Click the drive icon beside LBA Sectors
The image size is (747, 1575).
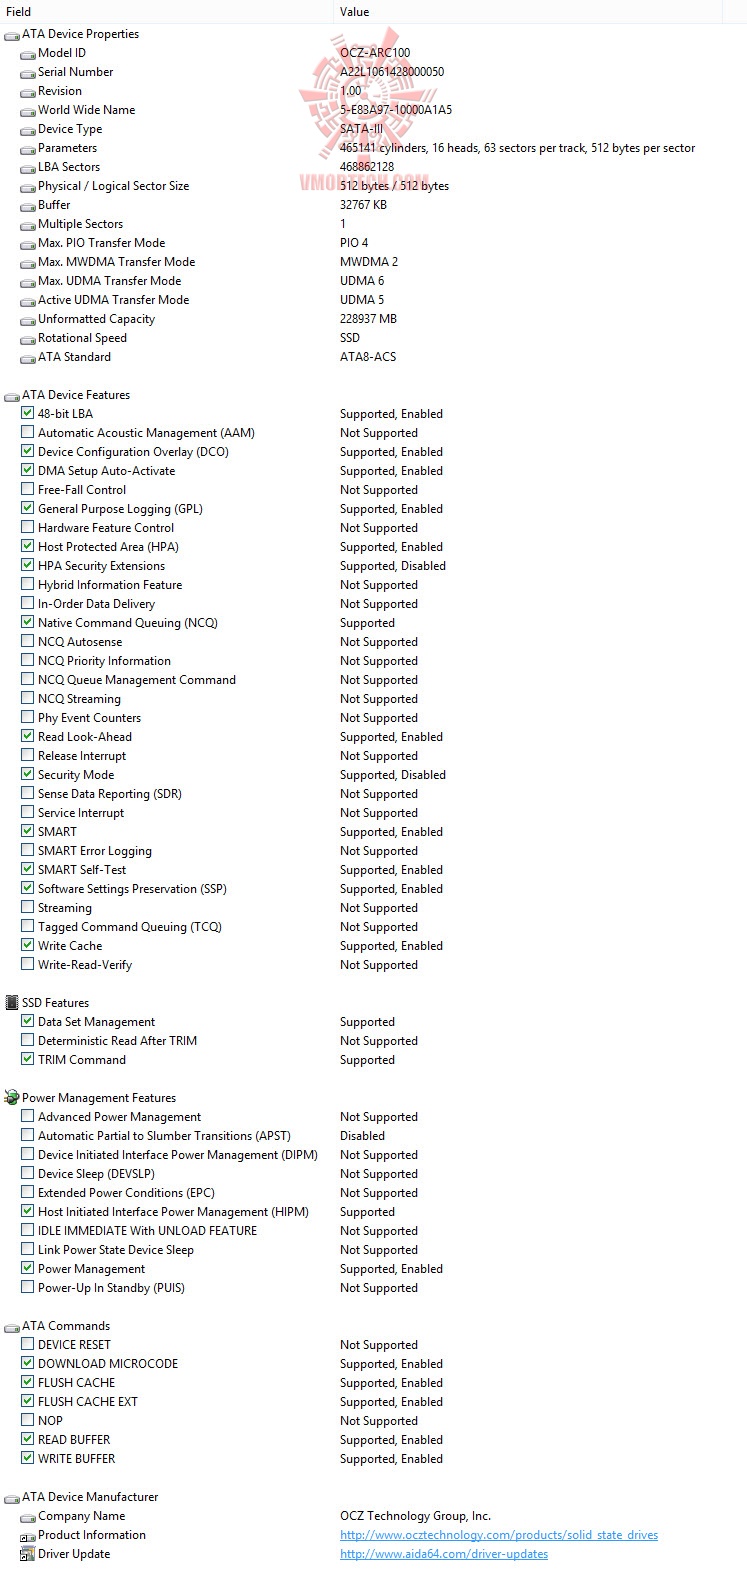pyautogui.click(x=28, y=167)
